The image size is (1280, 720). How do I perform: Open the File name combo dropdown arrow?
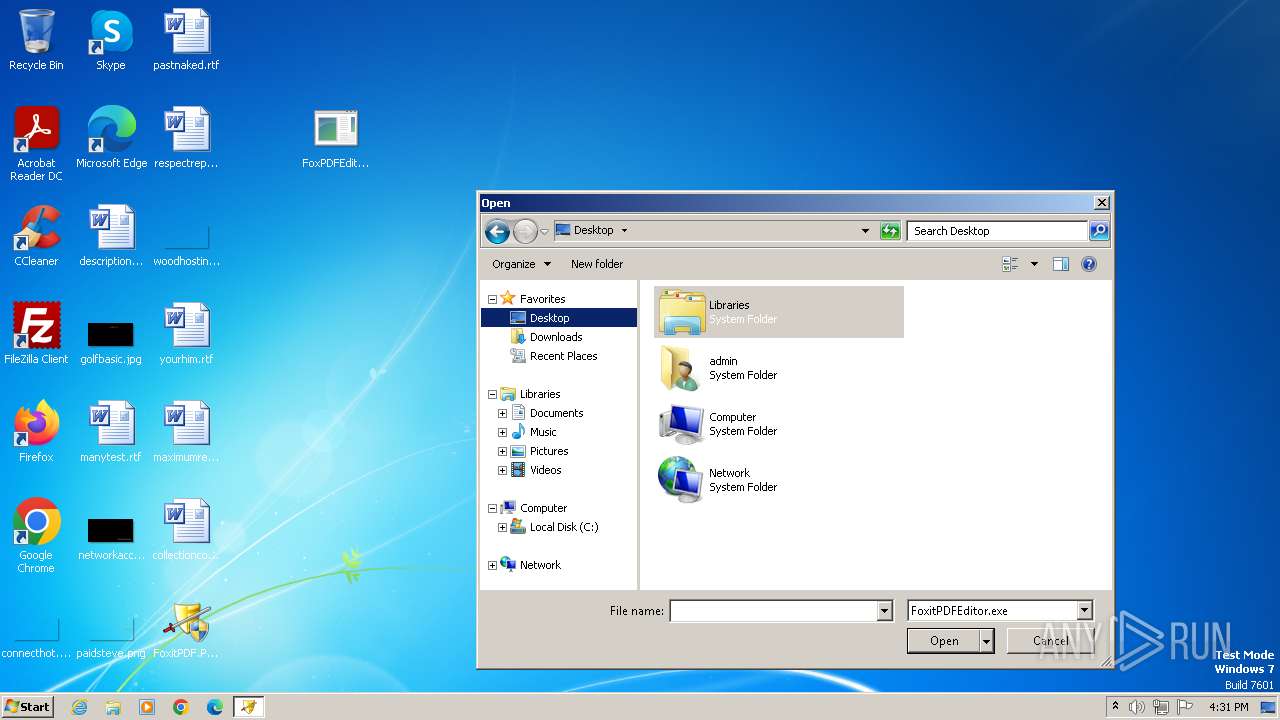pyautogui.click(x=884, y=611)
